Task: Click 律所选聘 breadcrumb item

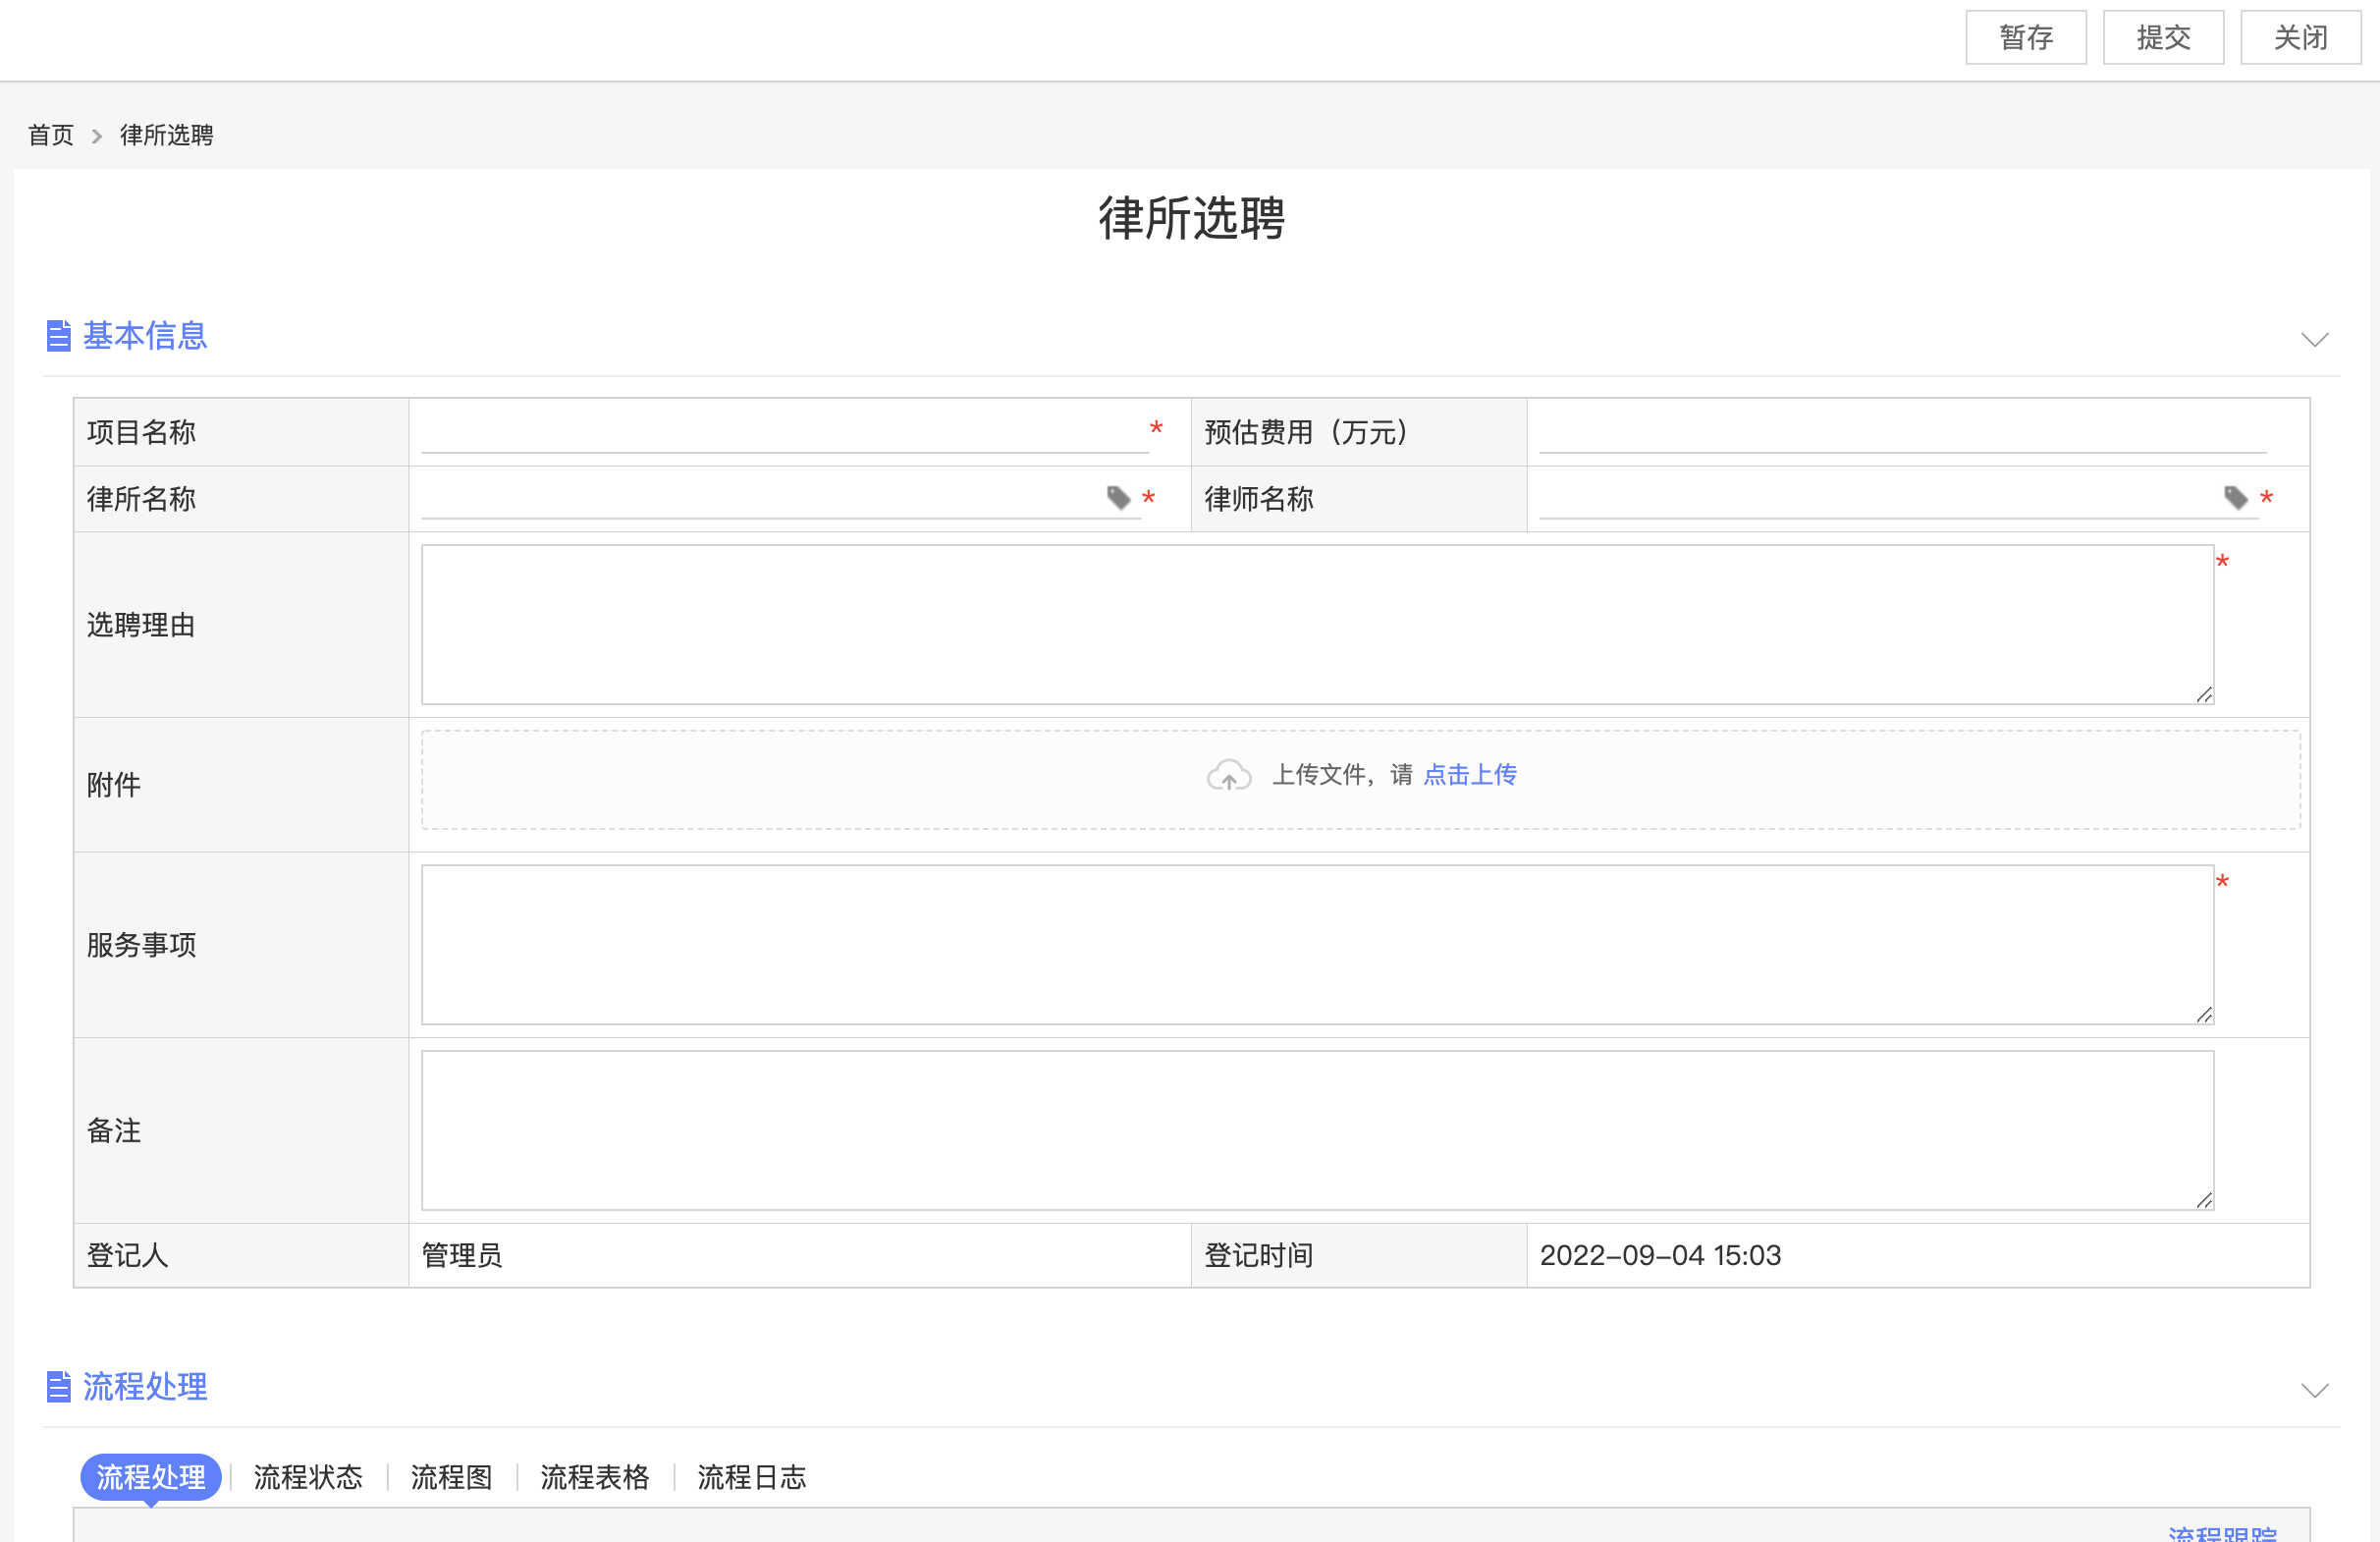Action: [167, 135]
